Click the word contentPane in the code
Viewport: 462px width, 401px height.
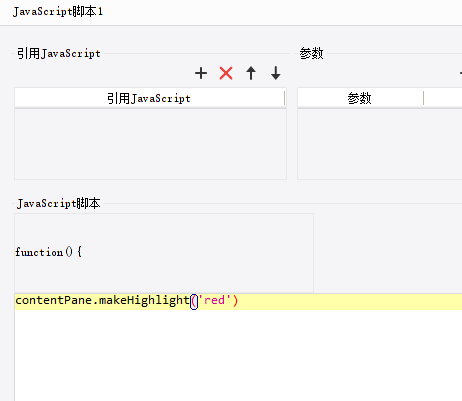pos(54,300)
